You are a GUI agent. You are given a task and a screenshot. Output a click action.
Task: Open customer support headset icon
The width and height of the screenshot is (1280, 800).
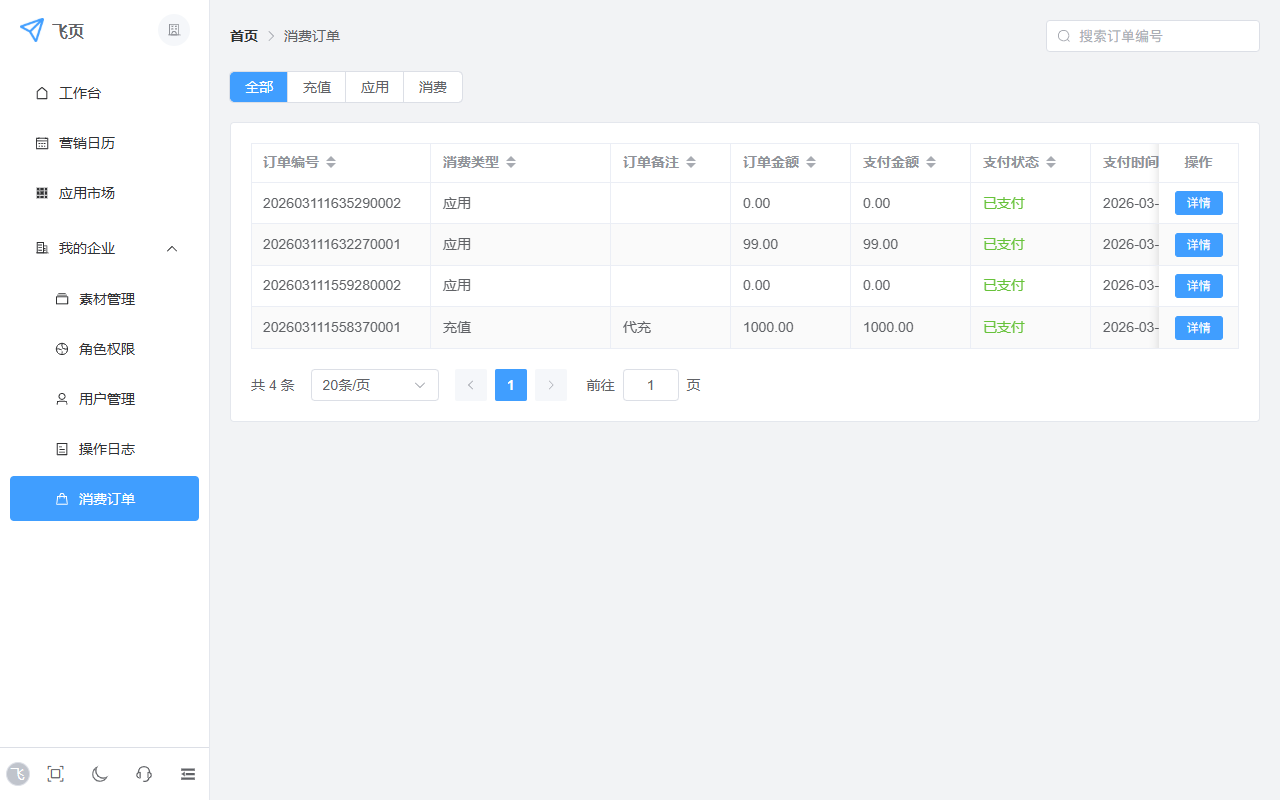[144, 774]
